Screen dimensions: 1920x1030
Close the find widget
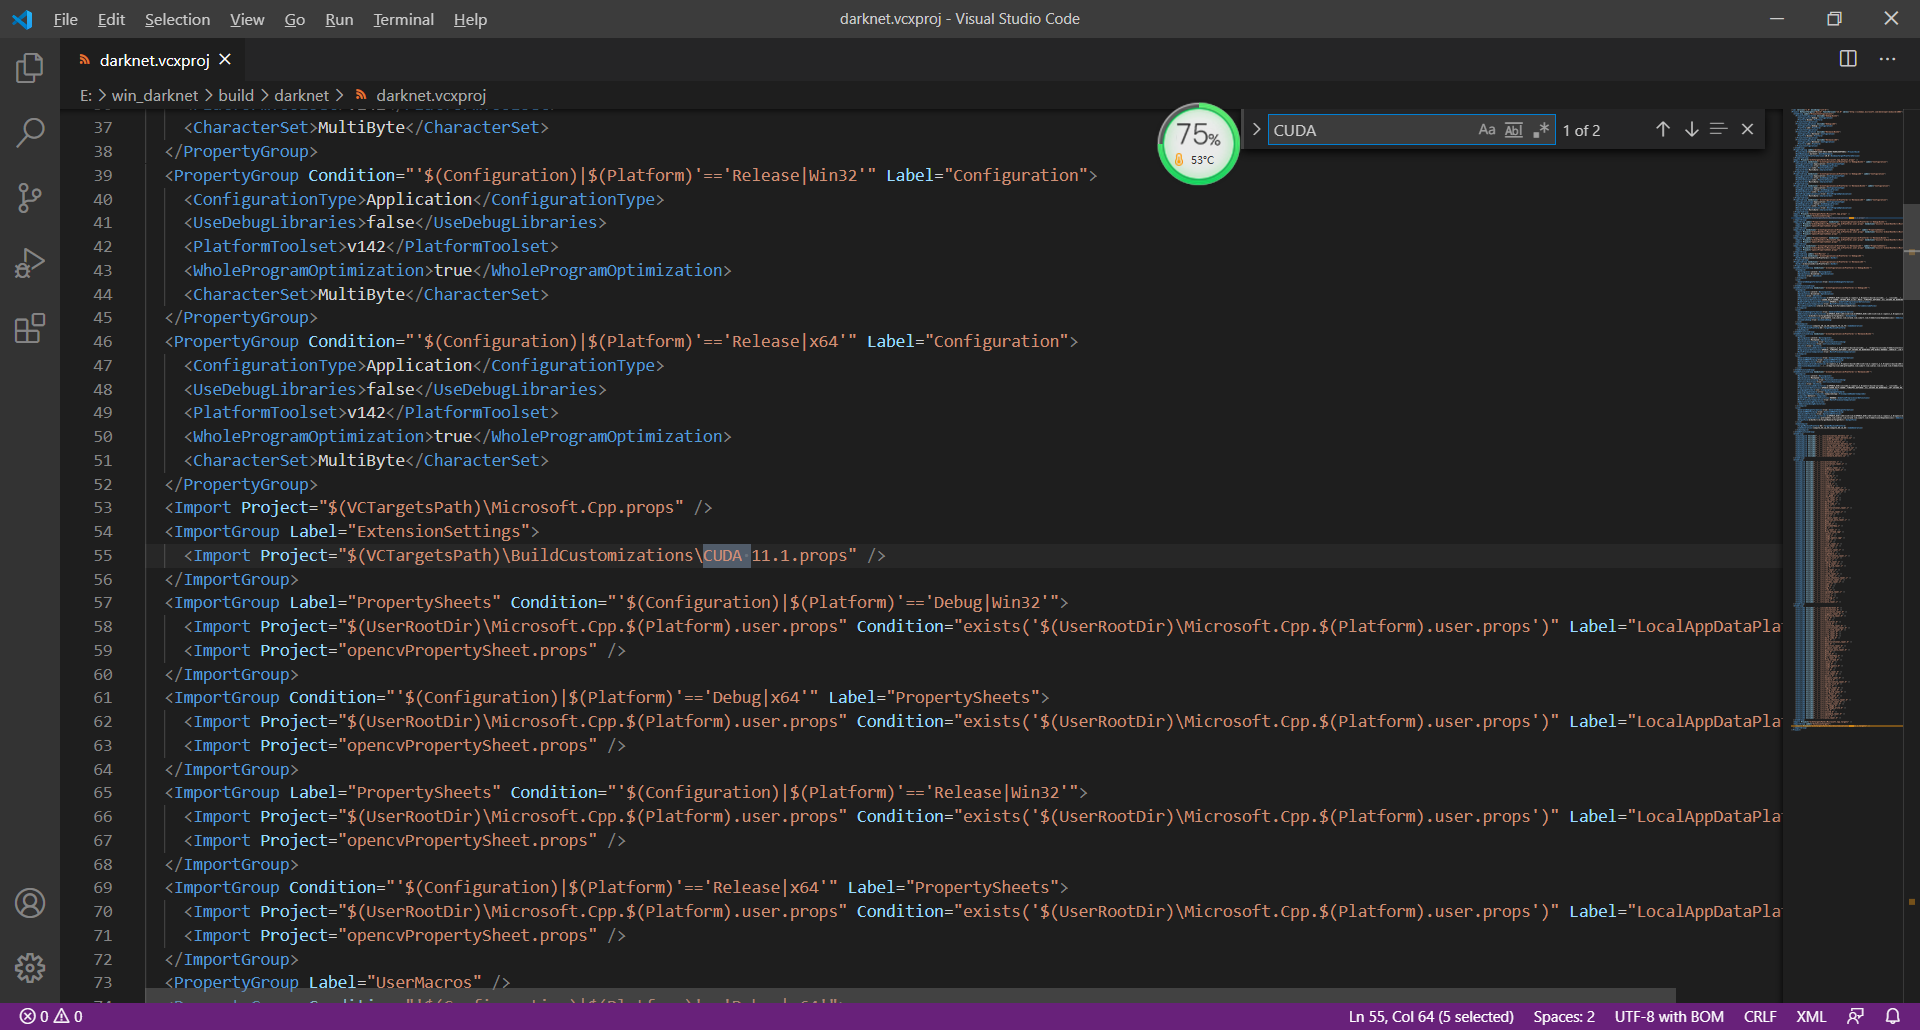pos(1747,129)
